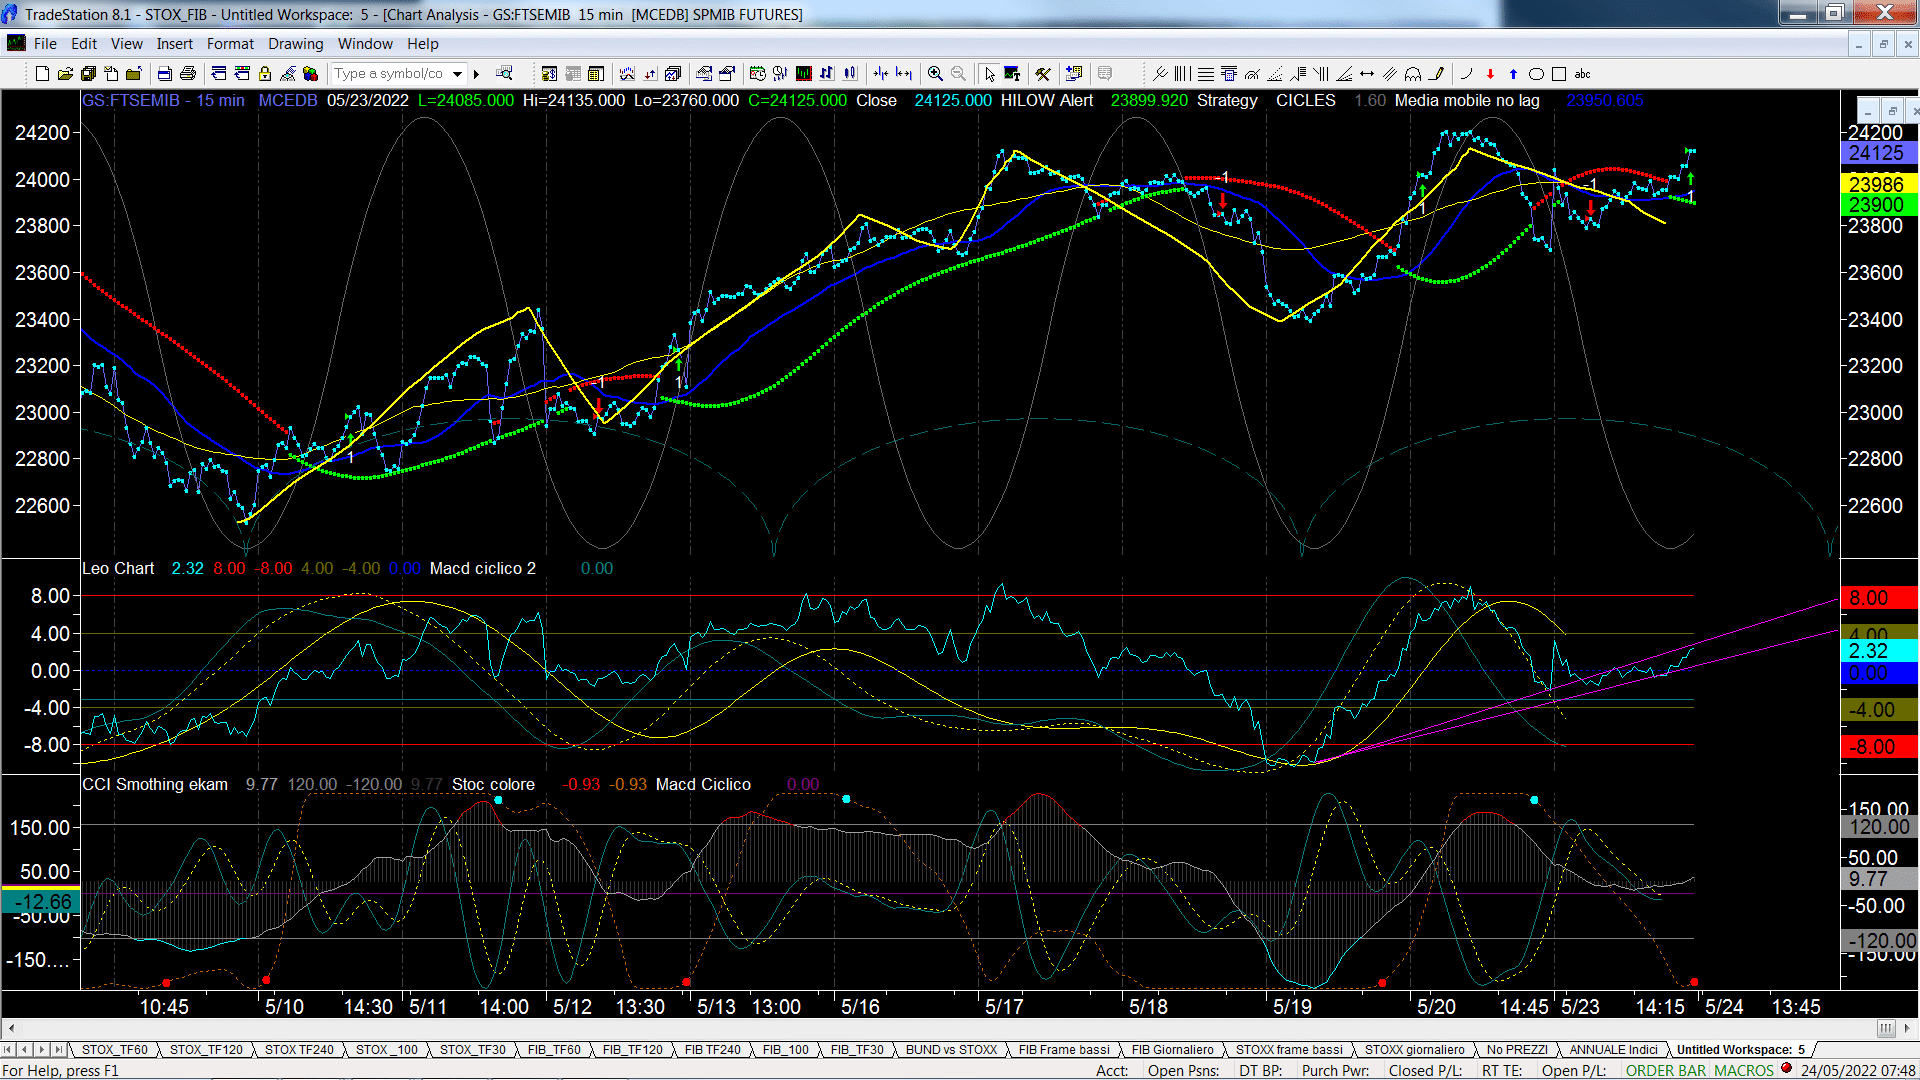1920x1080 pixels.
Task: Select the pencil trendline tool
Action: point(1437,74)
